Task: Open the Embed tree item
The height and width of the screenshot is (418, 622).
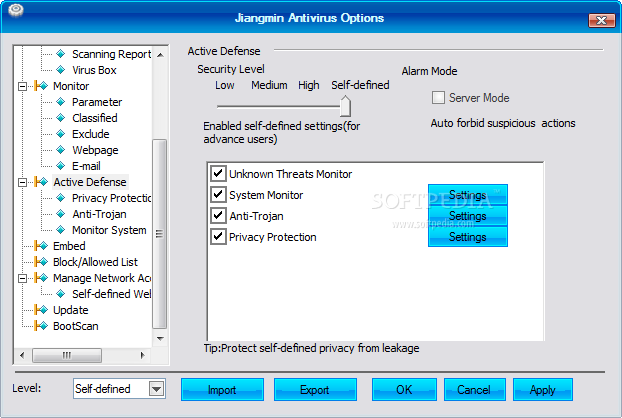Action: click(x=69, y=246)
